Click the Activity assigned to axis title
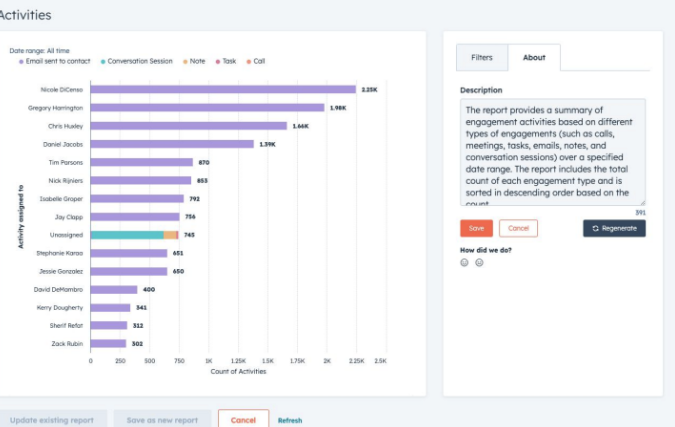 tap(21, 217)
